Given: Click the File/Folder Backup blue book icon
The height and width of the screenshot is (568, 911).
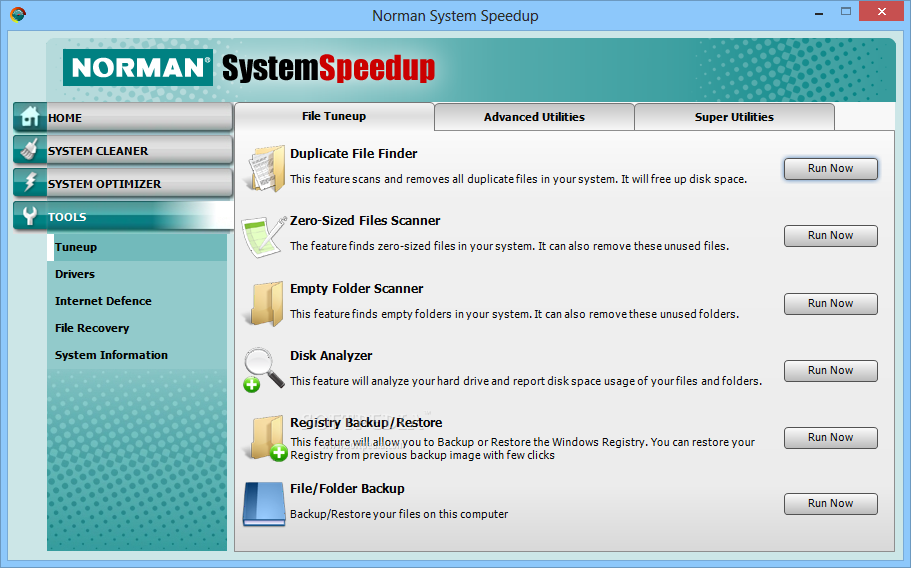Looking at the screenshot, I should click(264, 504).
